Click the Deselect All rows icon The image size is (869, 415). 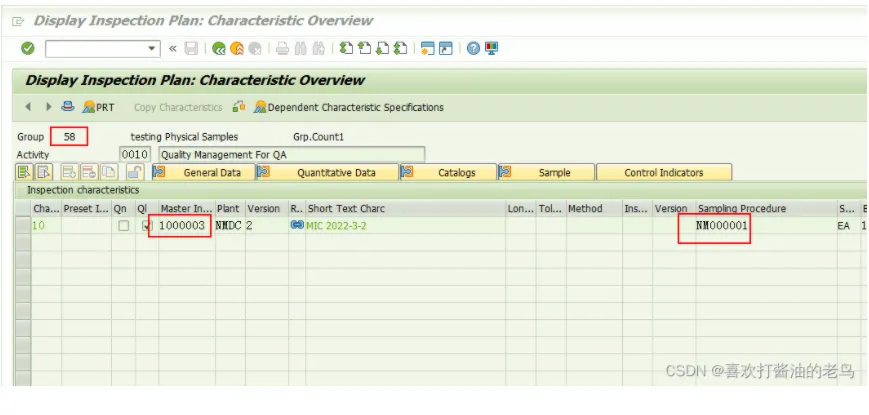pyautogui.click(x=43, y=172)
